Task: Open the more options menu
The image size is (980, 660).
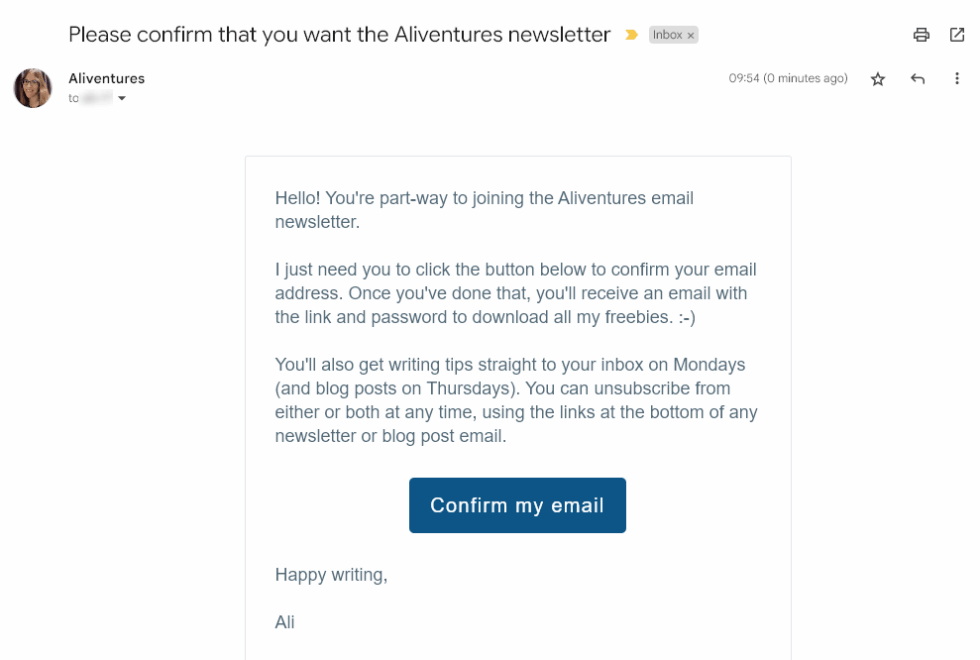Action: pos(957,78)
